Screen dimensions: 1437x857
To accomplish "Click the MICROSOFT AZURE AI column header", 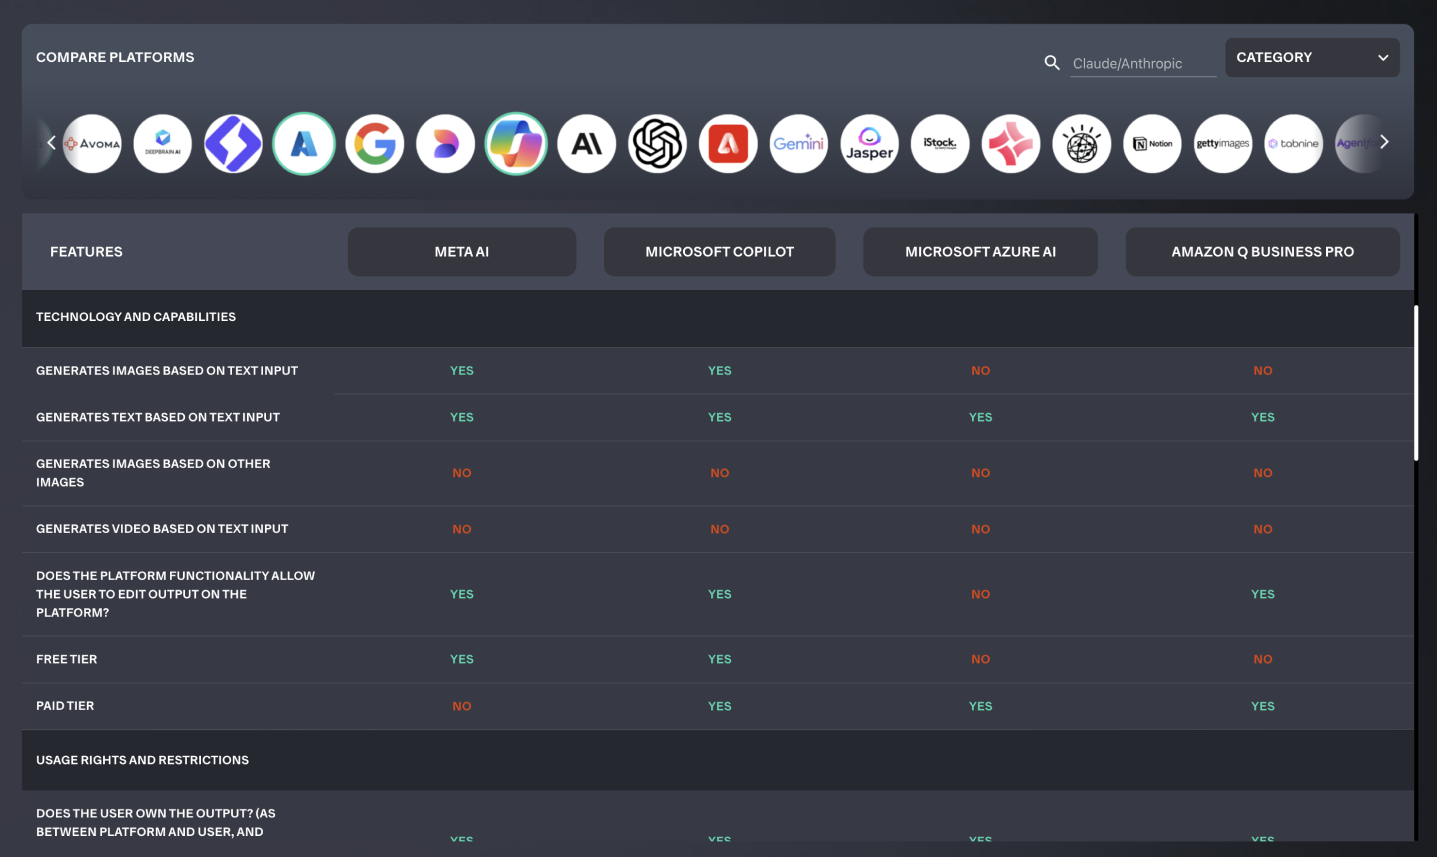I will (x=981, y=252).
